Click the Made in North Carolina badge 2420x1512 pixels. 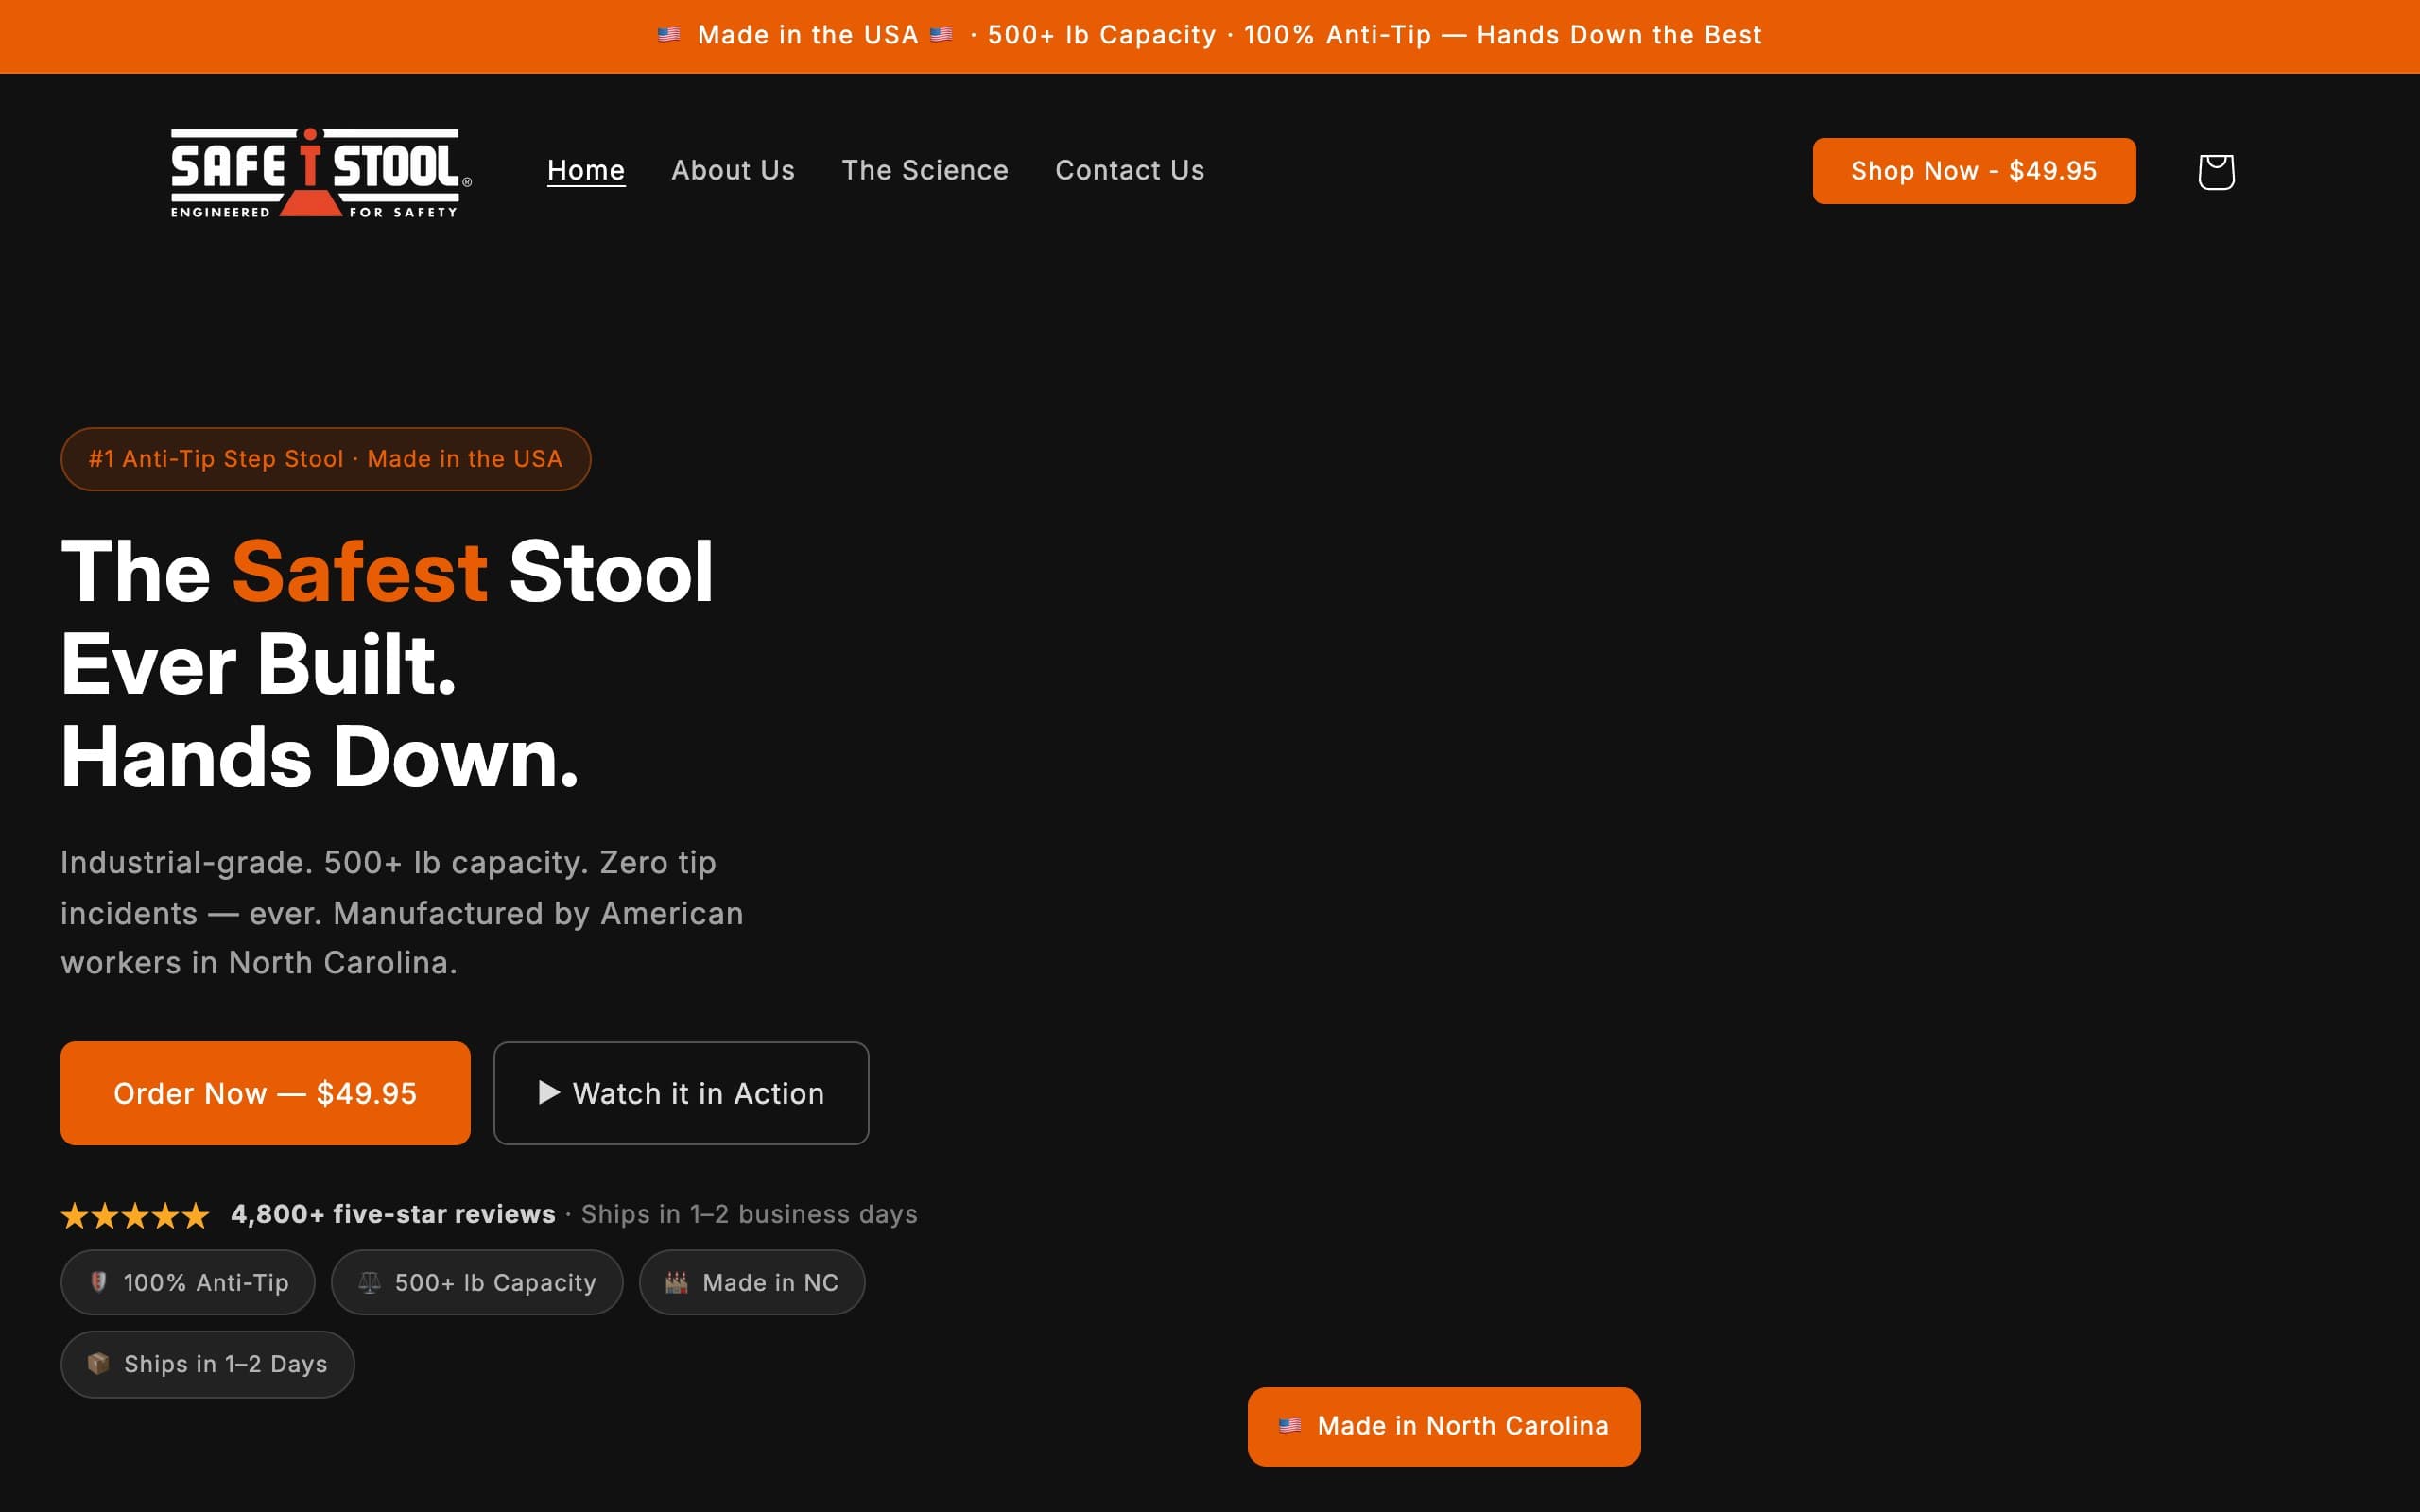point(1444,1426)
